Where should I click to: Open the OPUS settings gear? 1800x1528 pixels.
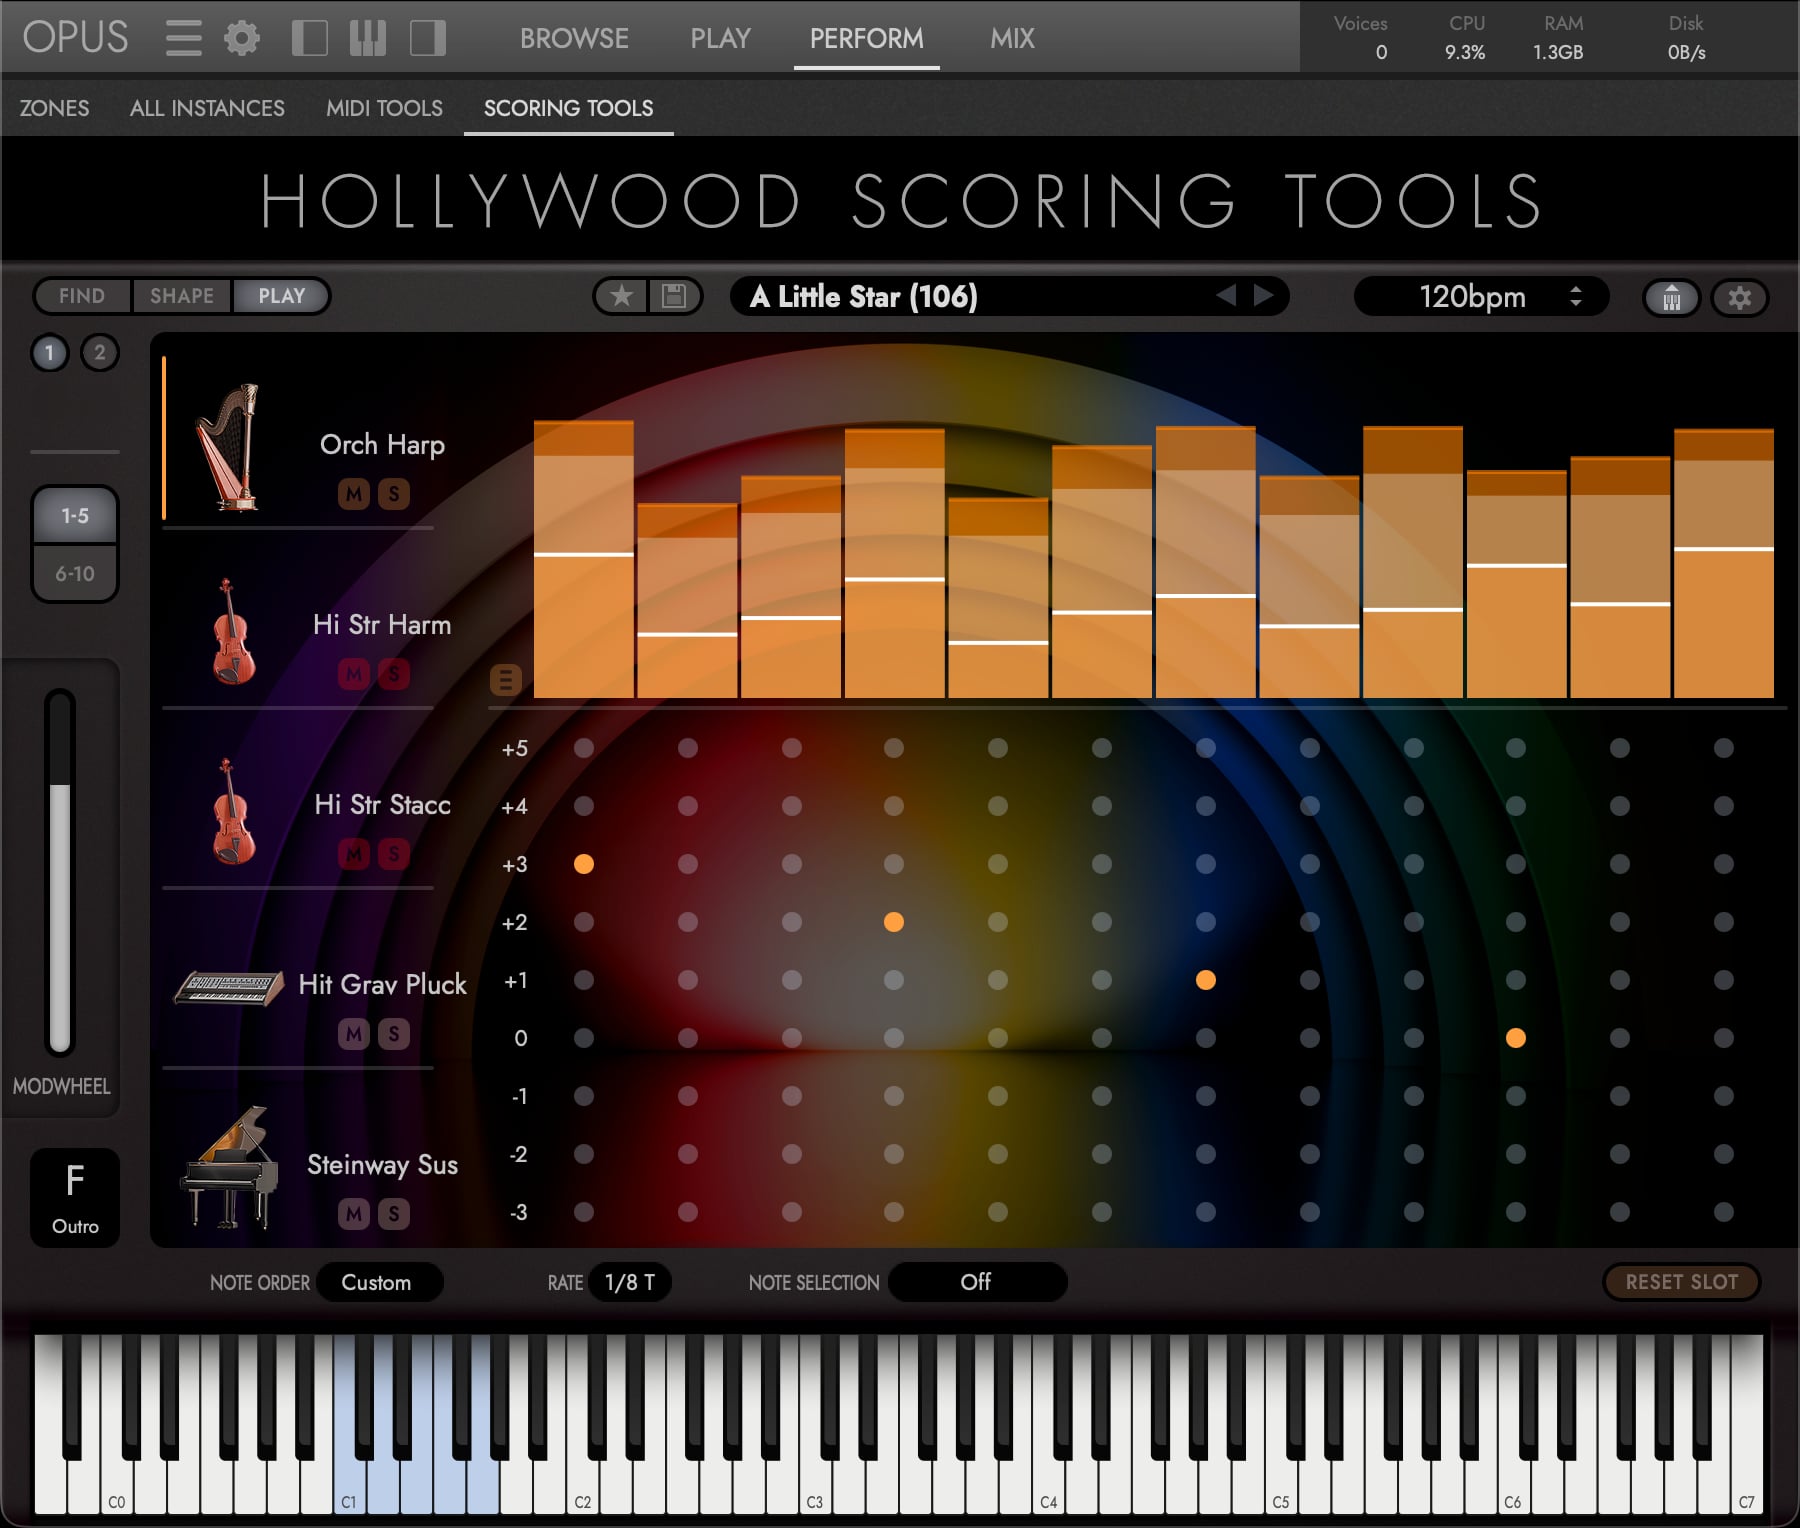[242, 38]
